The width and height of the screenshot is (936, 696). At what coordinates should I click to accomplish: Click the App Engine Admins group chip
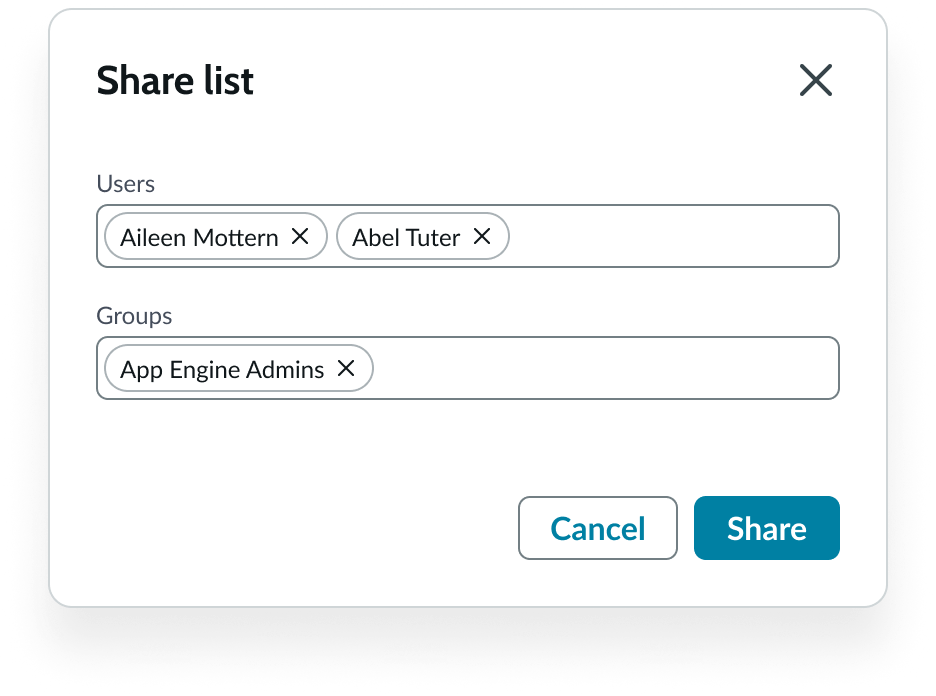click(x=220, y=369)
